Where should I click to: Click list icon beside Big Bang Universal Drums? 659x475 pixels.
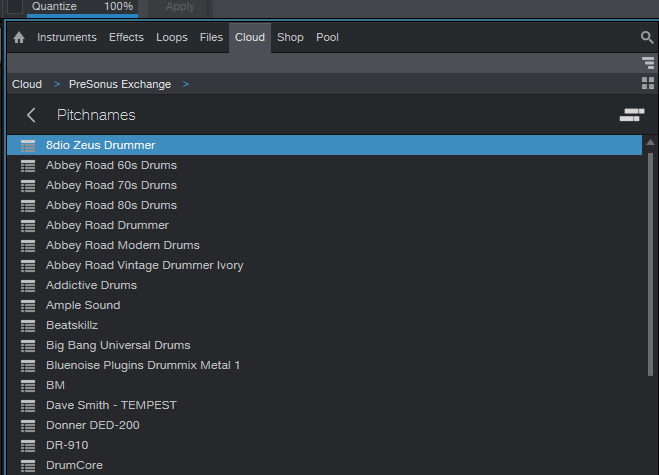tap(28, 346)
